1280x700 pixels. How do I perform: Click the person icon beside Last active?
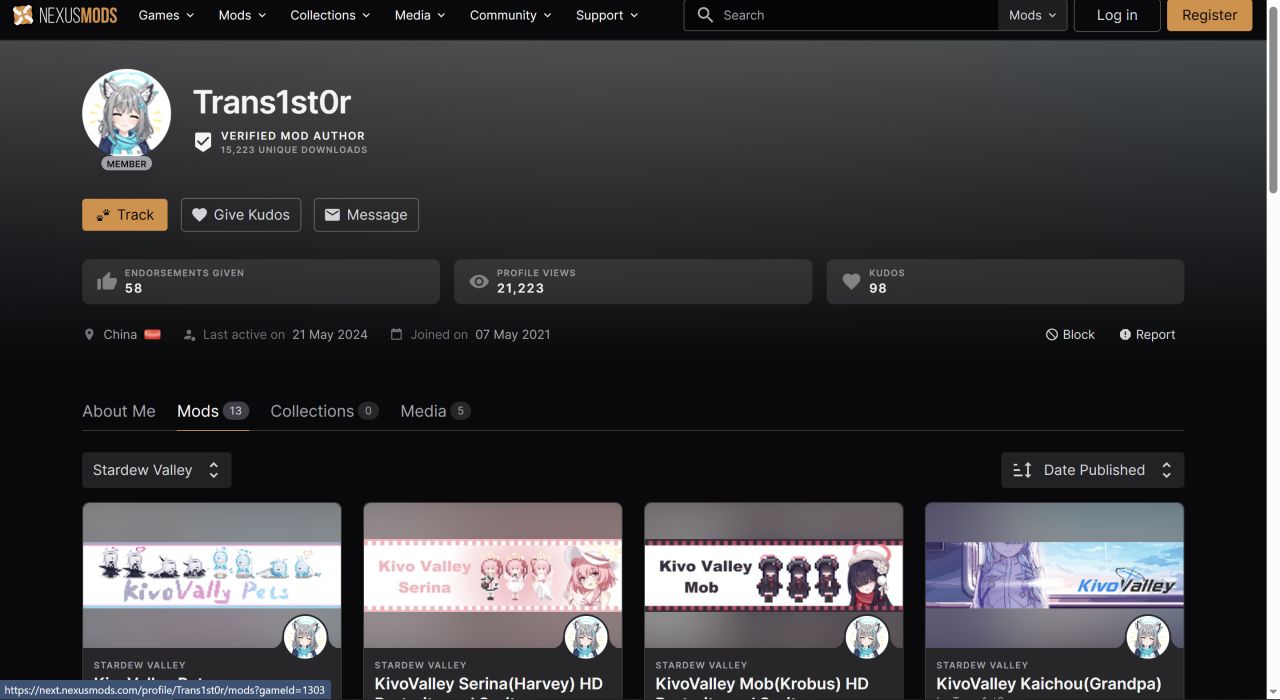(x=189, y=335)
